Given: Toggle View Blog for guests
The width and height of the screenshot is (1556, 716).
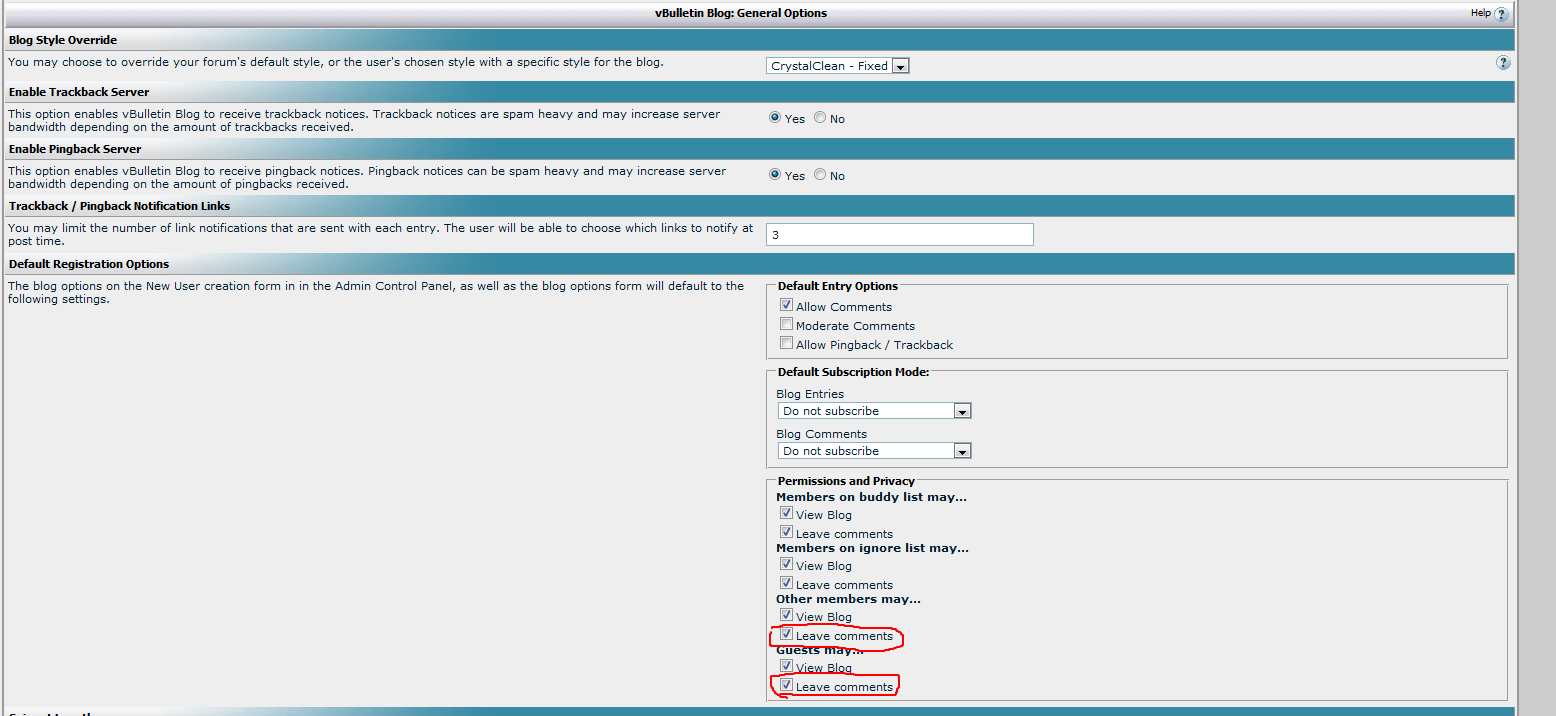Looking at the screenshot, I should click(786, 666).
